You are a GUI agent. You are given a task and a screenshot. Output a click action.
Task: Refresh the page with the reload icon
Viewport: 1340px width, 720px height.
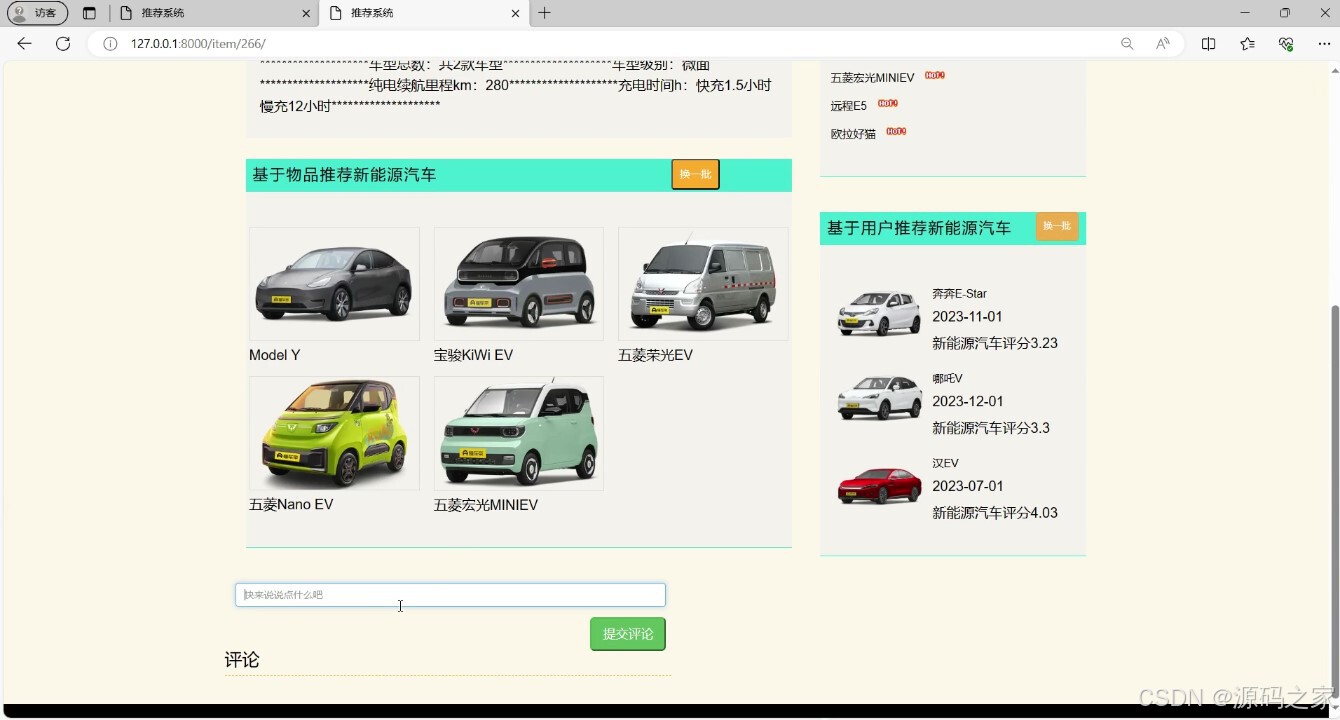point(63,43)
